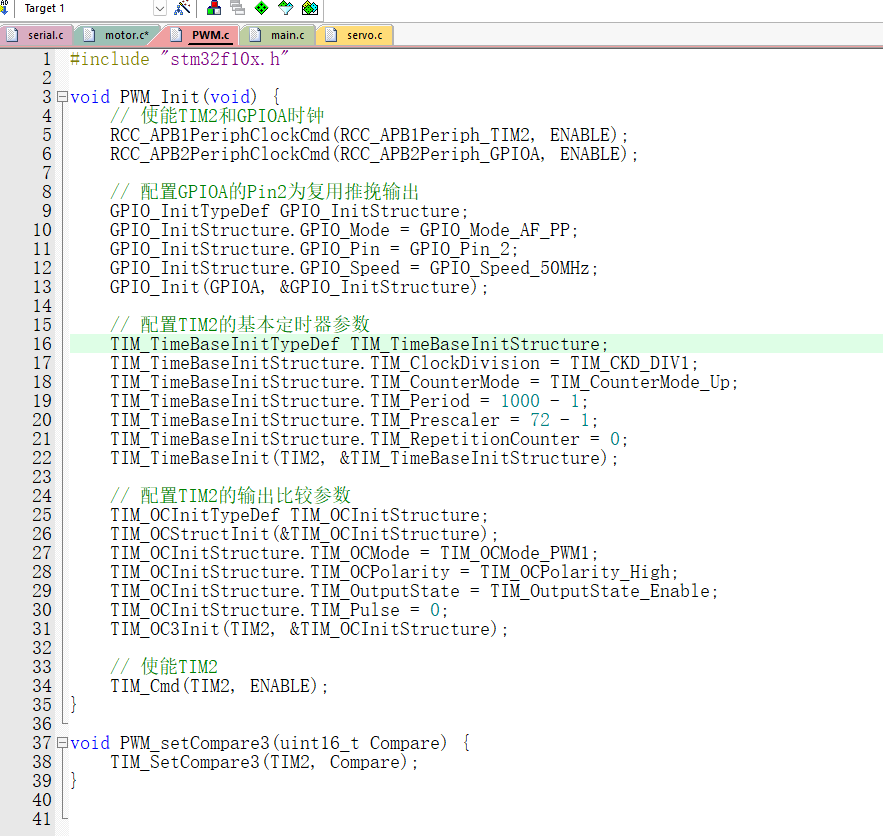Click the GPIO_Speed_50MHz assignment line

pyautogui.click(x=354, y=268)
